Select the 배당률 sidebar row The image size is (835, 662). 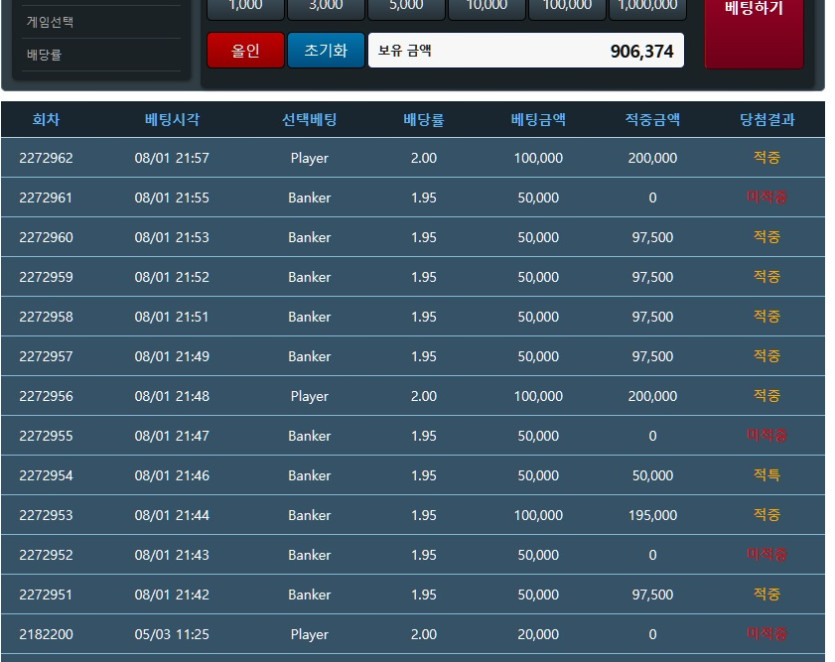tap(101, 55)
